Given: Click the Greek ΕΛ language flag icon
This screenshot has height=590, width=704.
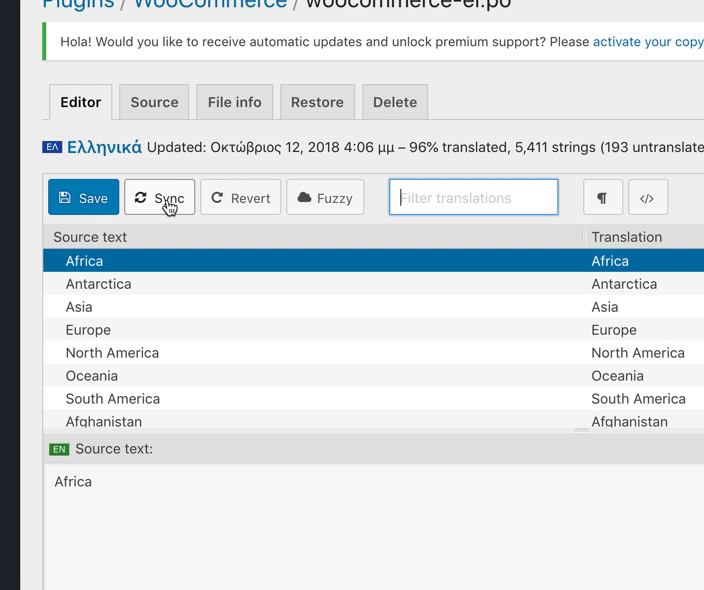Looking at the screenshot, I should pos(52,147).
